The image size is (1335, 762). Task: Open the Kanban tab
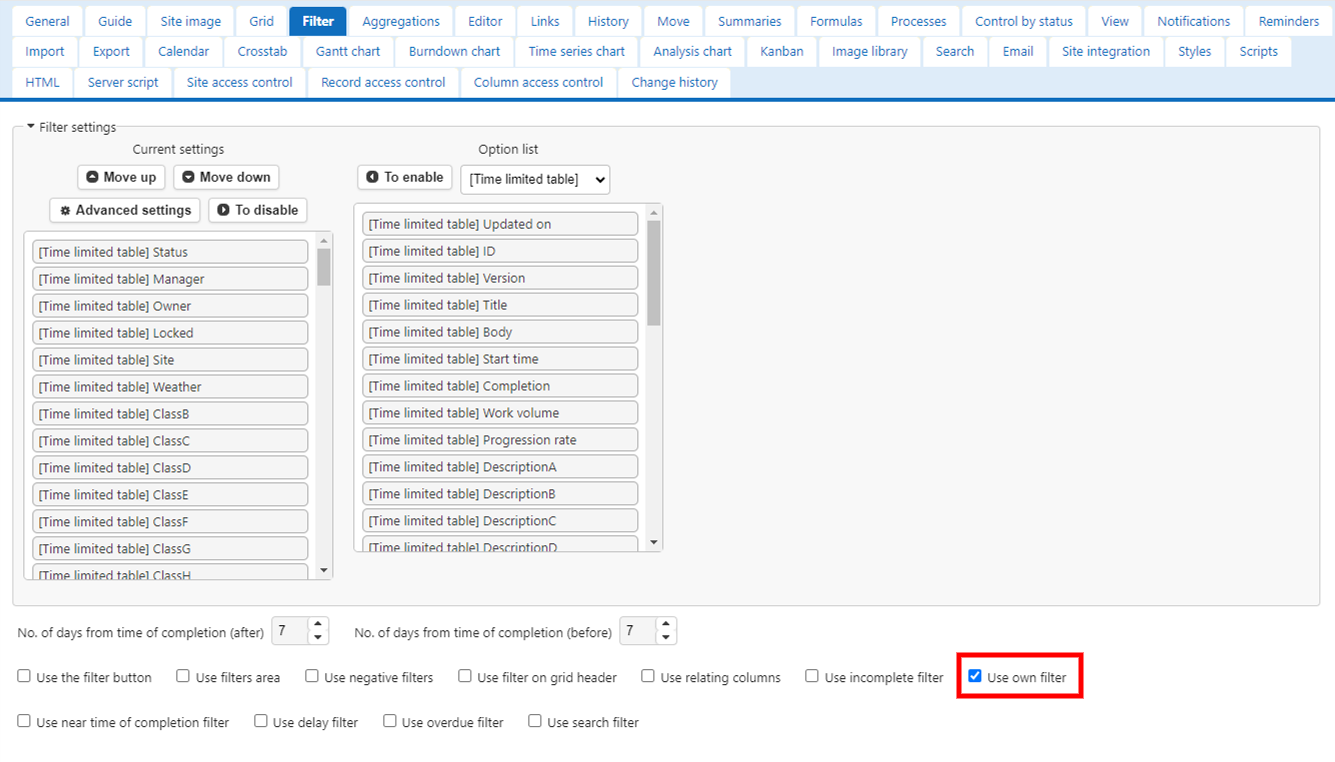pos(782,51)
